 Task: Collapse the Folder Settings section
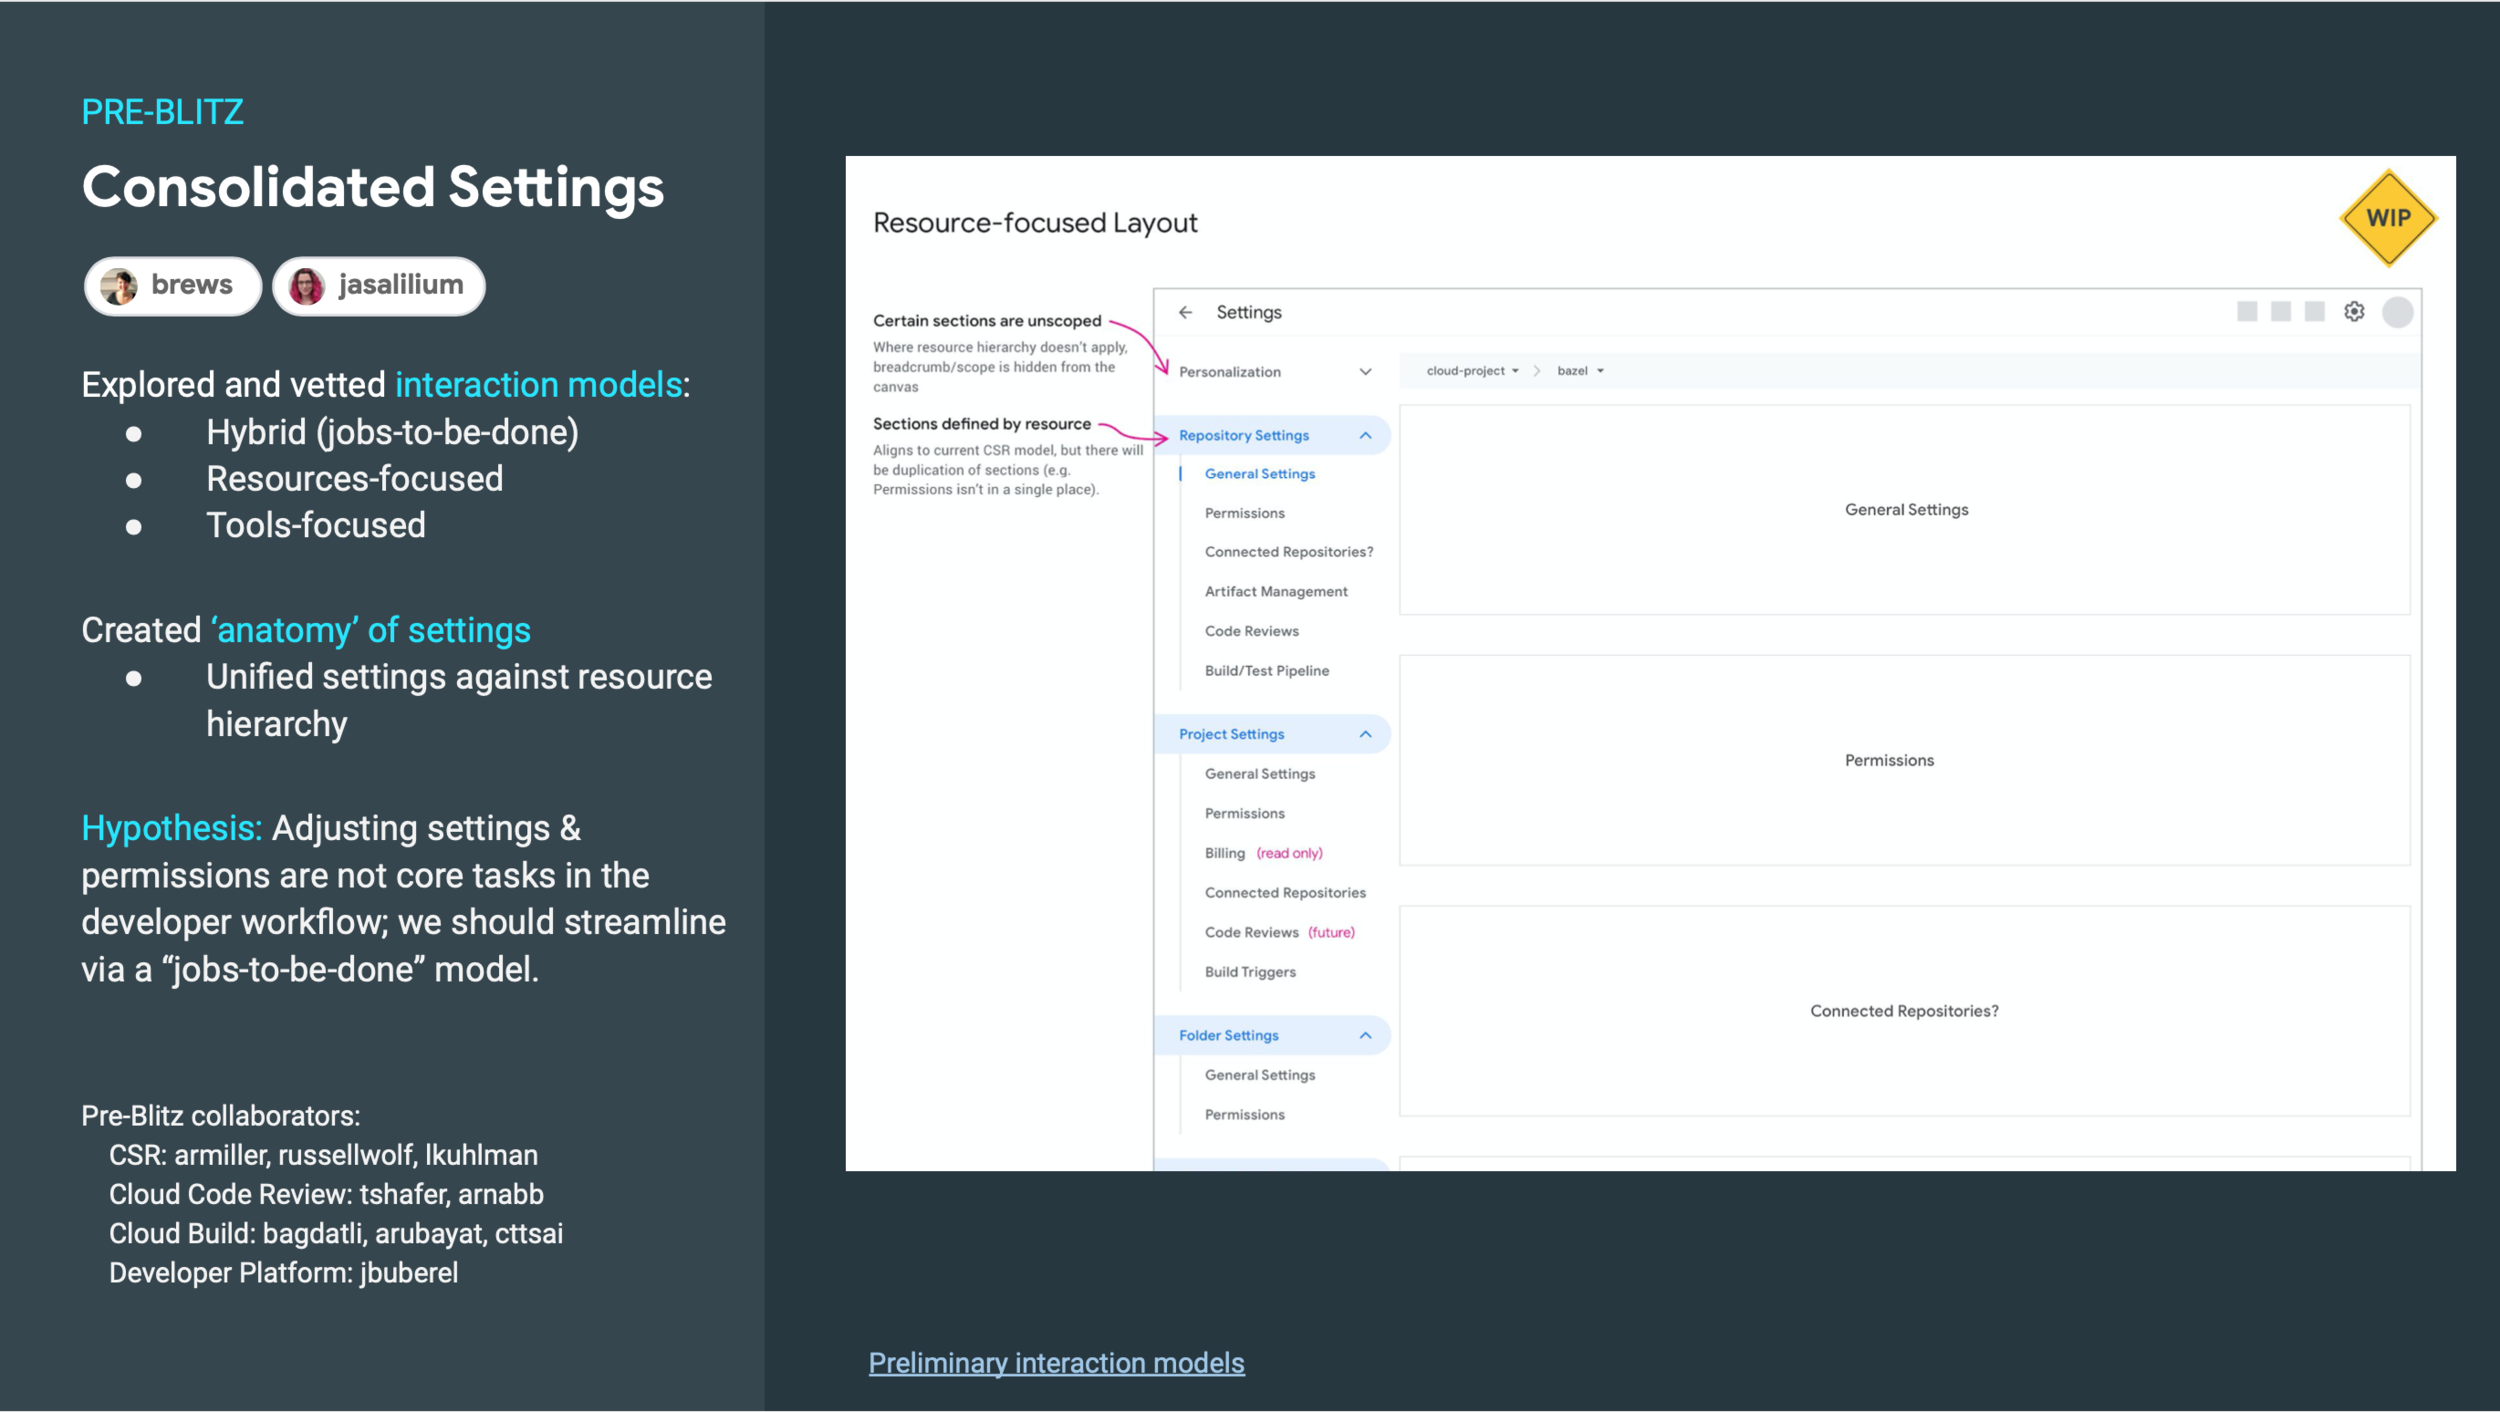[x=1366, y=1035]
